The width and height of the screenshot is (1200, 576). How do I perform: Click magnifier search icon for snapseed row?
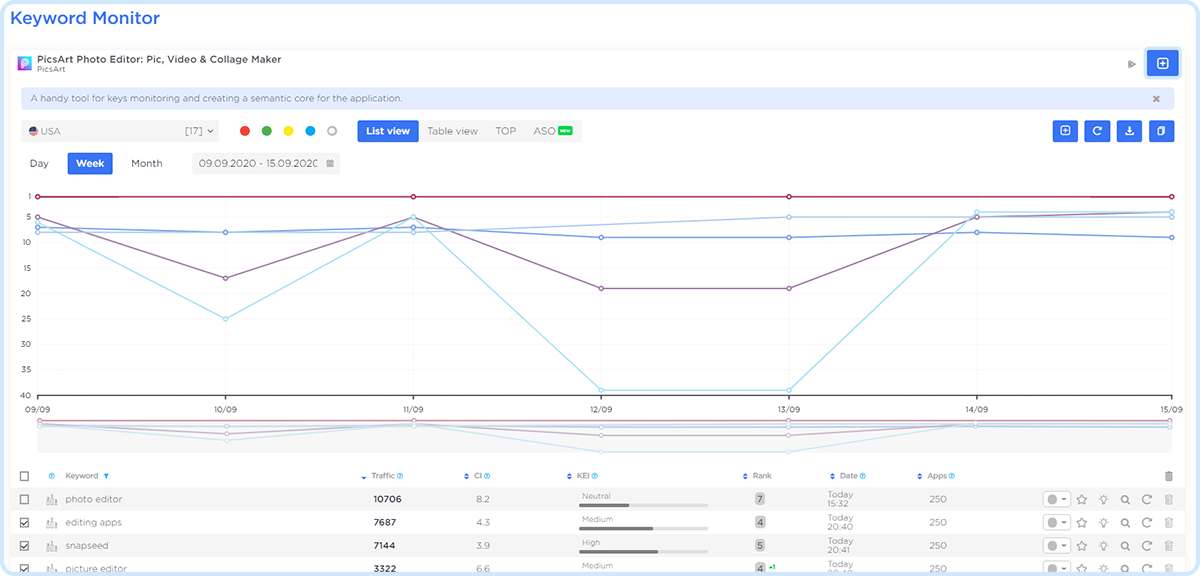tap(1125, 546)
